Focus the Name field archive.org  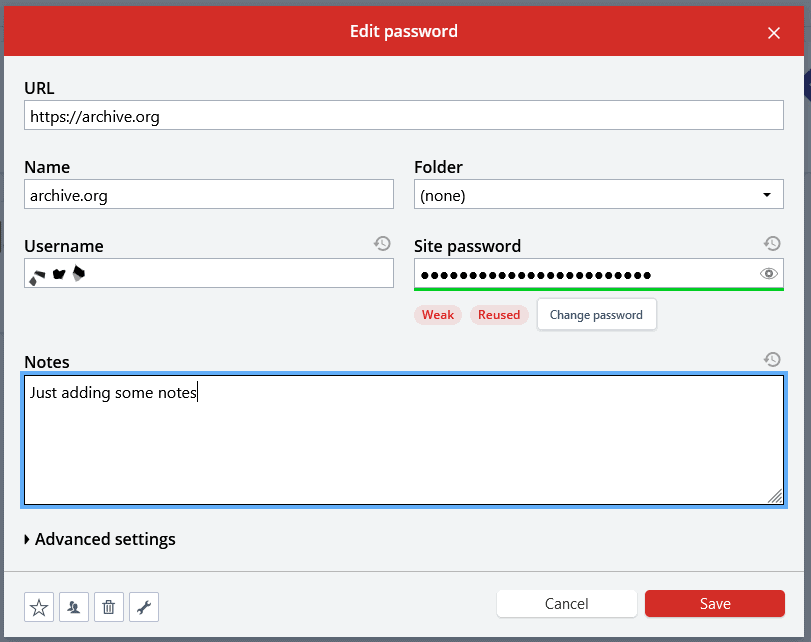208,195
